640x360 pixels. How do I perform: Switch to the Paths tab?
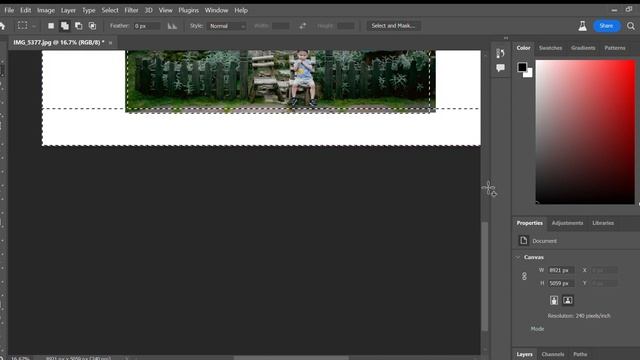[580, 354]
